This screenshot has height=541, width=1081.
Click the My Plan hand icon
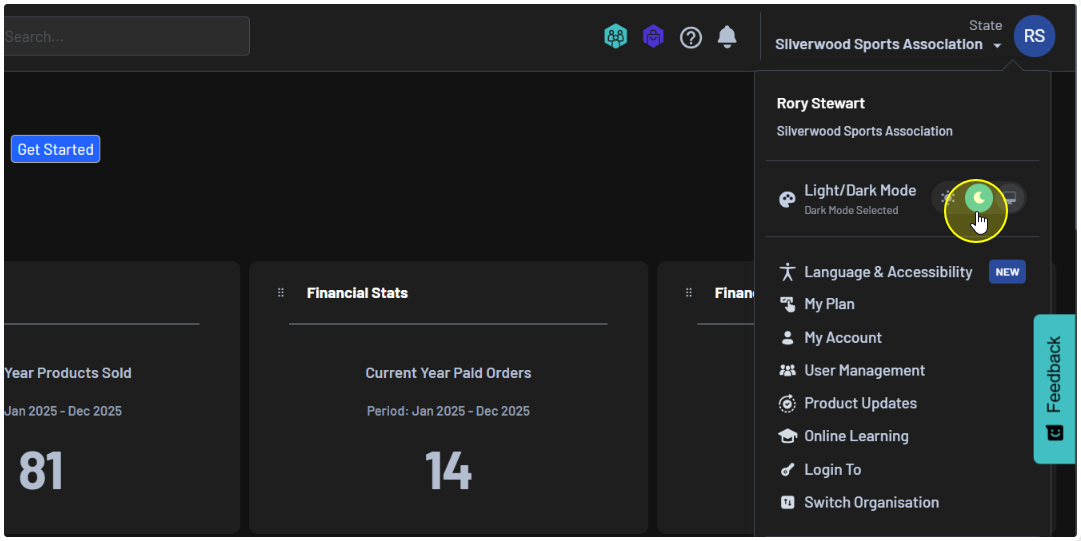click(x=787, y=304)
